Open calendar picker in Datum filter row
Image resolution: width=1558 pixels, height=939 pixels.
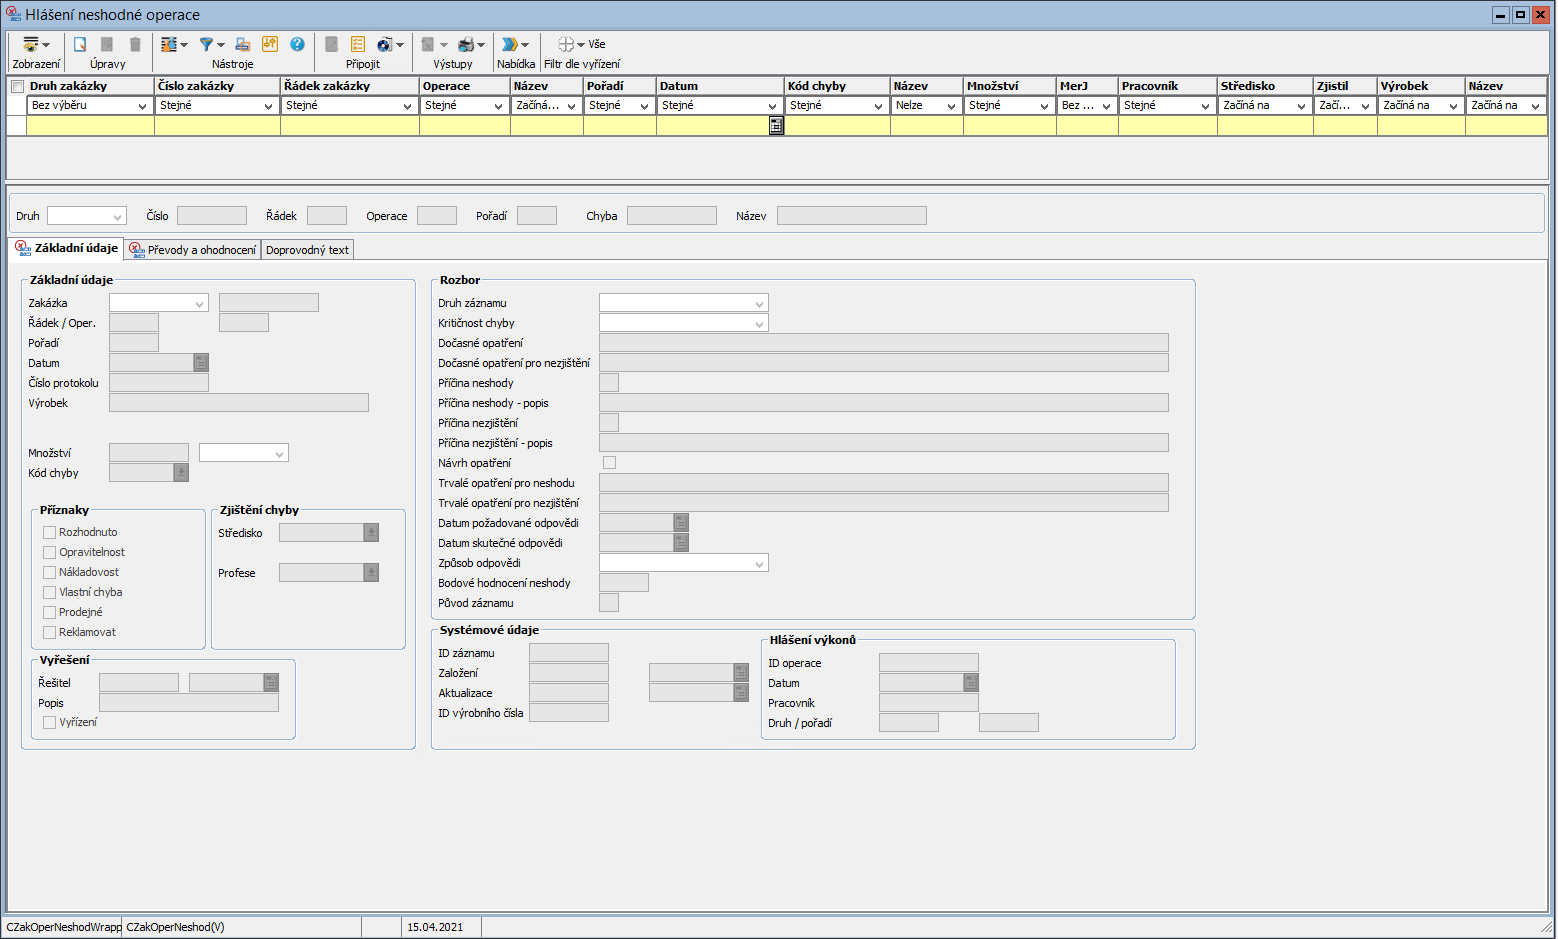point(776,126)
